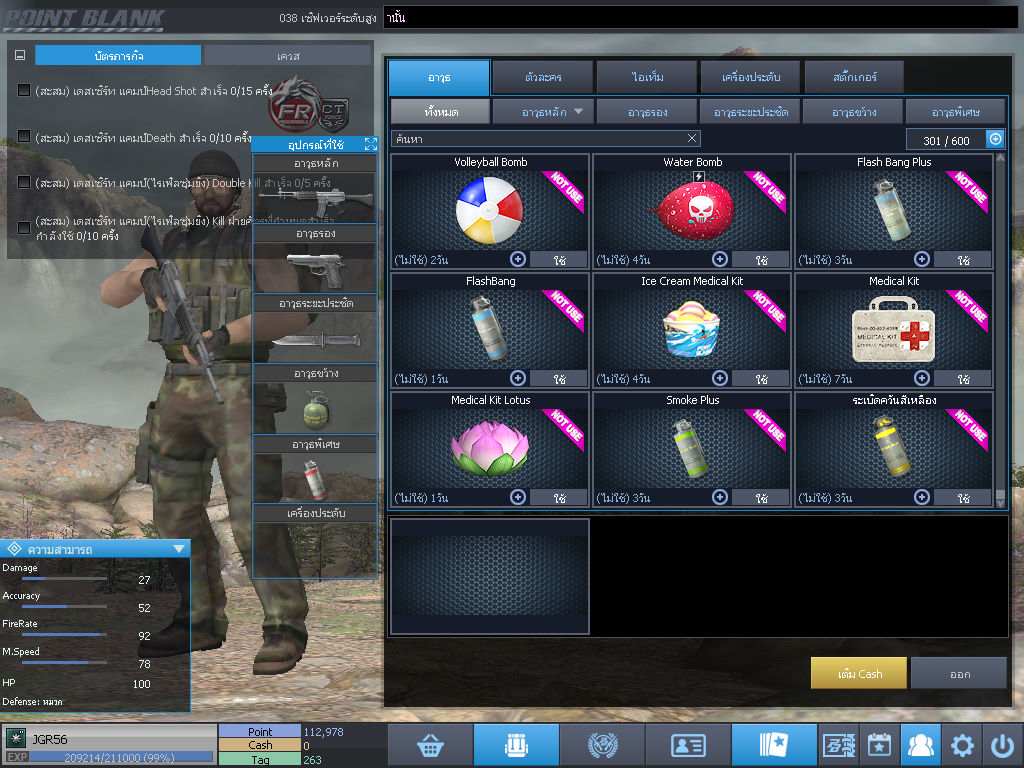Viewport: 1024px width, 768px height.
Task: Click plus icon on Volleyball Bomb card
Action: 518,259
